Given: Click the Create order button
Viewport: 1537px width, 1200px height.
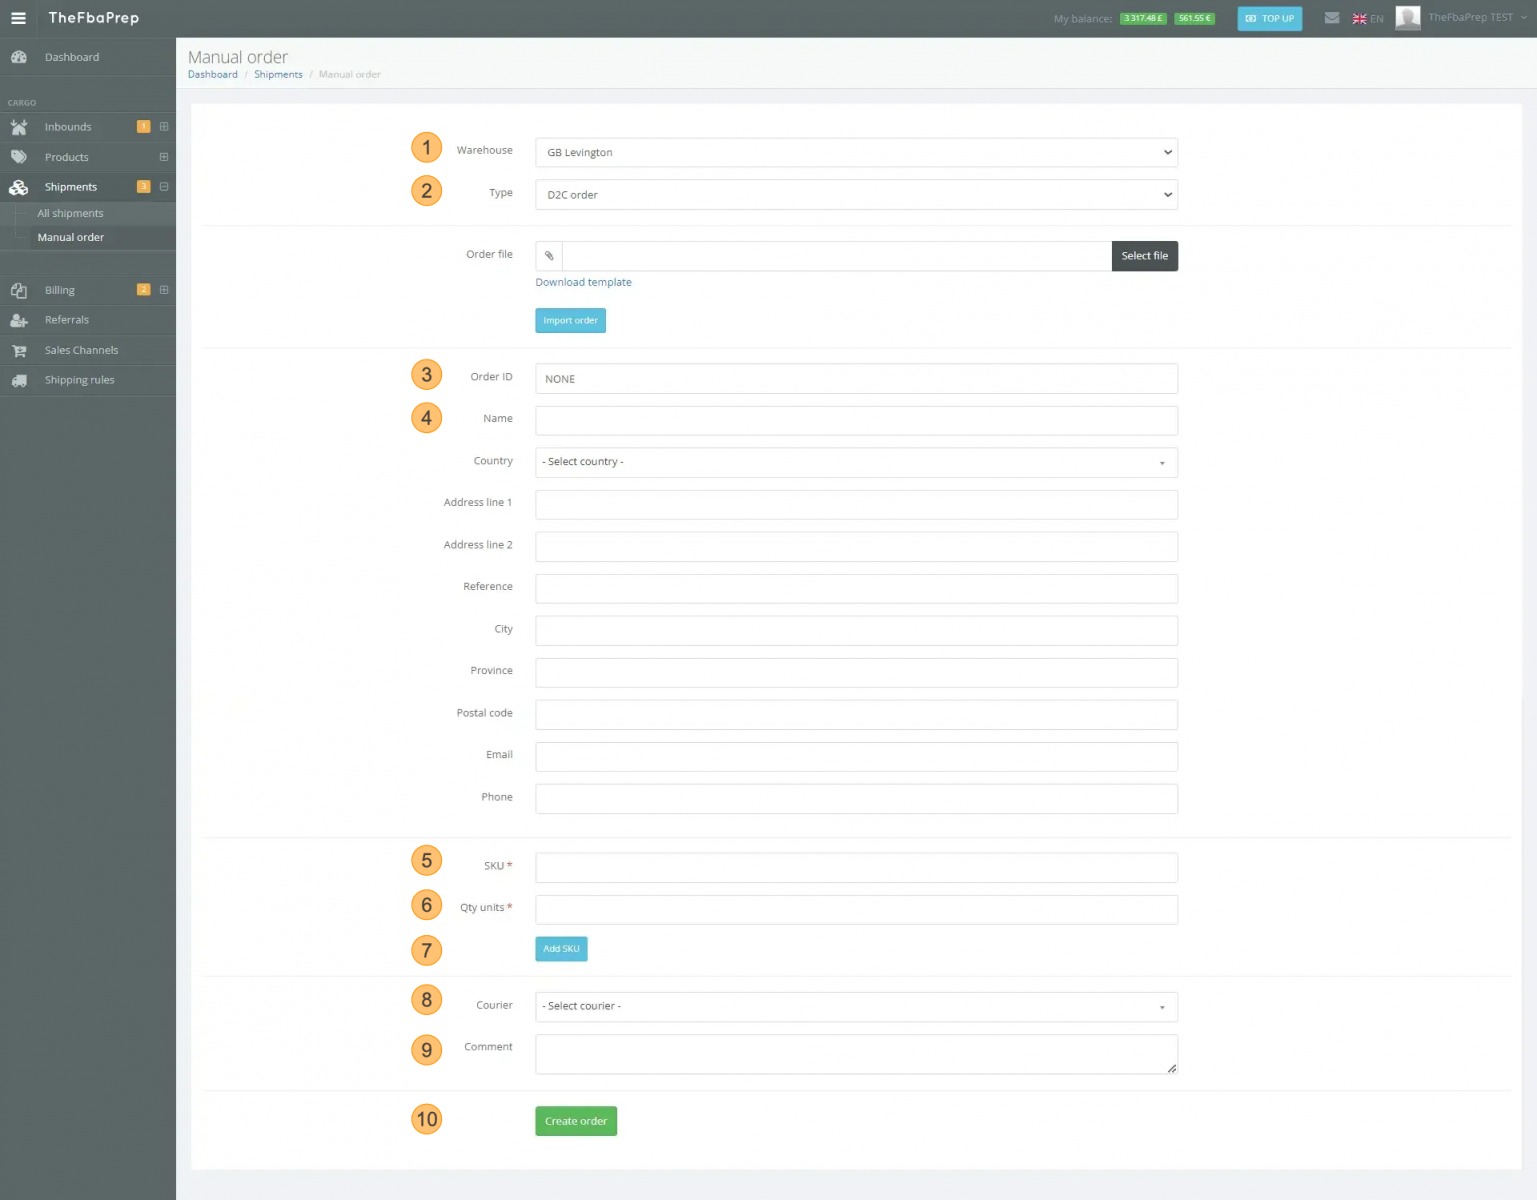Looking at the screenshot, I should (576, 1121).
